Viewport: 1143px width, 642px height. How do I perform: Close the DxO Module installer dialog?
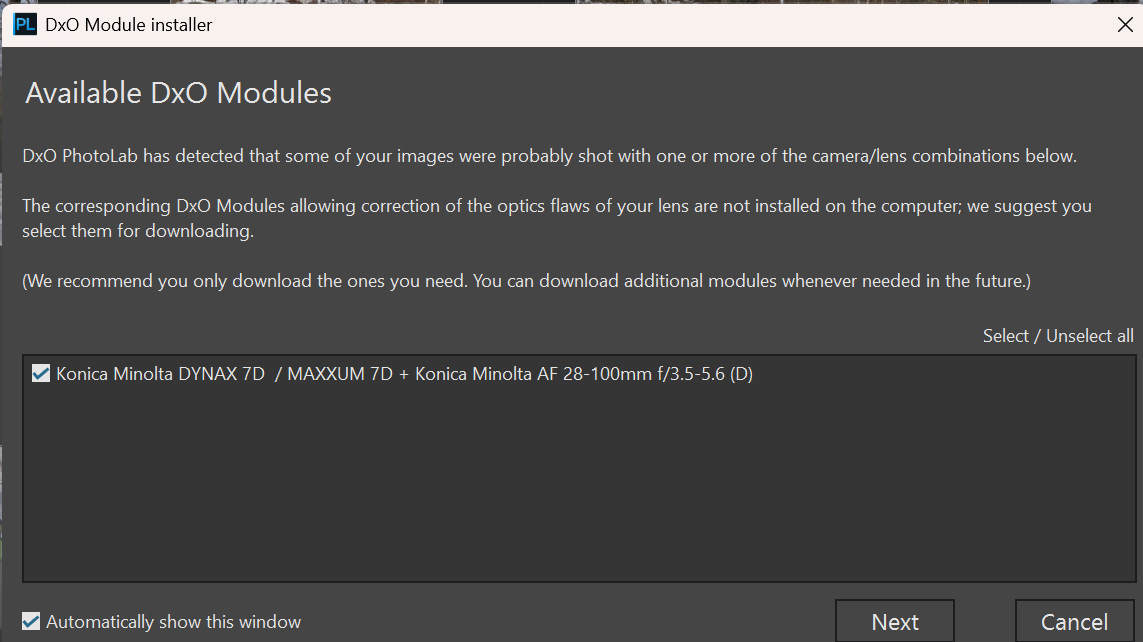tap(1124, 25)
